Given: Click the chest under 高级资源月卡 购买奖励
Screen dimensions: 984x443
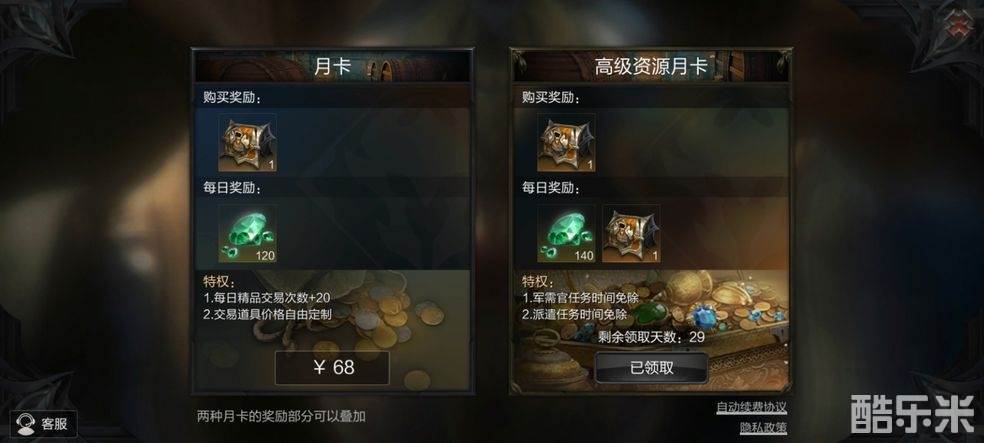Looking at the screenshot, I should pos(567,142).
